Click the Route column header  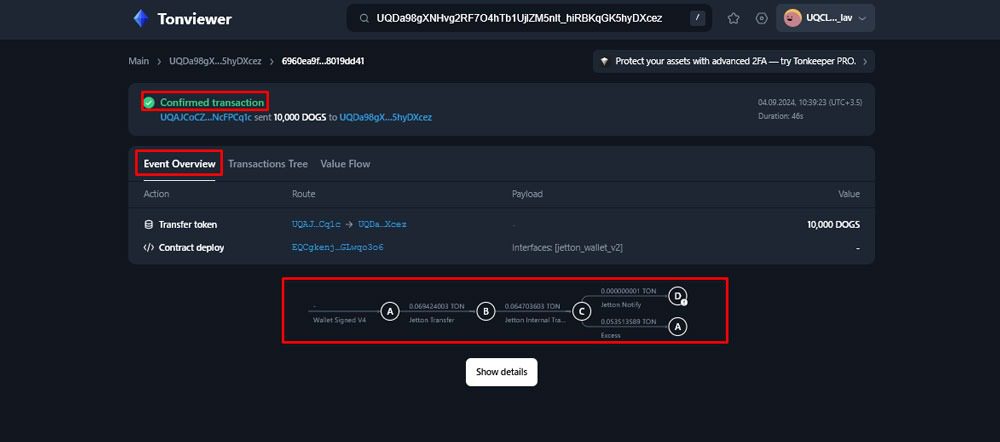pyautogui.click(x=304, y=194)
